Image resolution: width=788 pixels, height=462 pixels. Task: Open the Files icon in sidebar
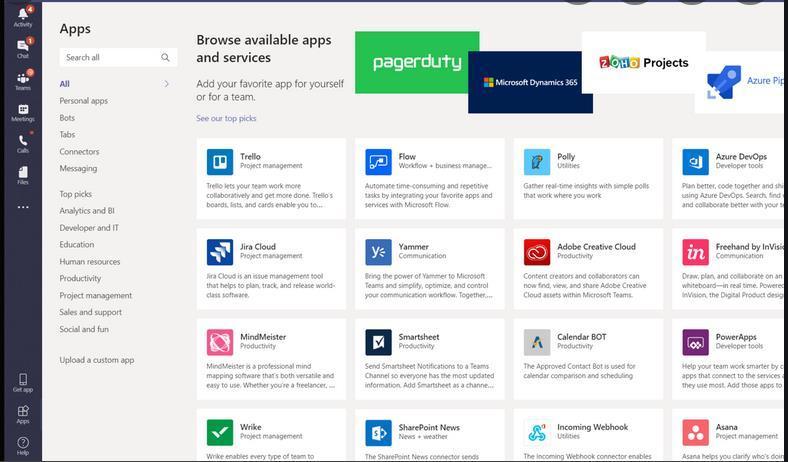[x=23, y=172]
